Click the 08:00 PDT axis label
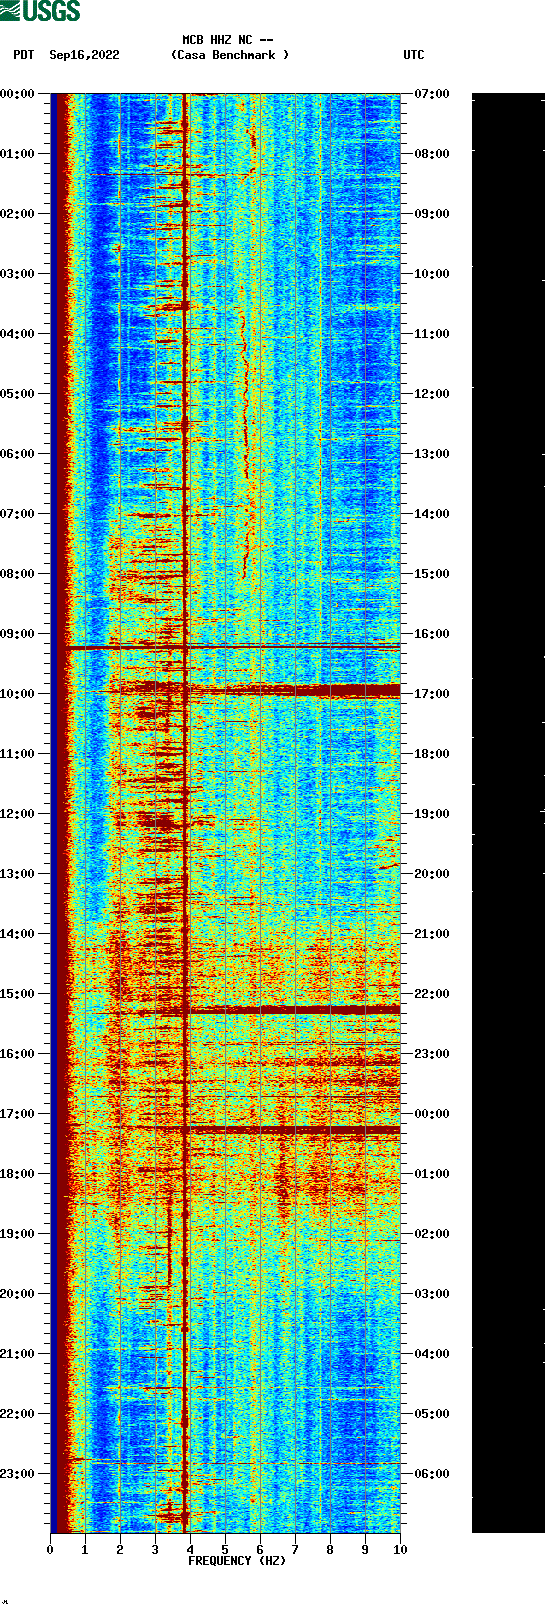The height and width of the screenshot is (1613, 552). pos(17,574)
